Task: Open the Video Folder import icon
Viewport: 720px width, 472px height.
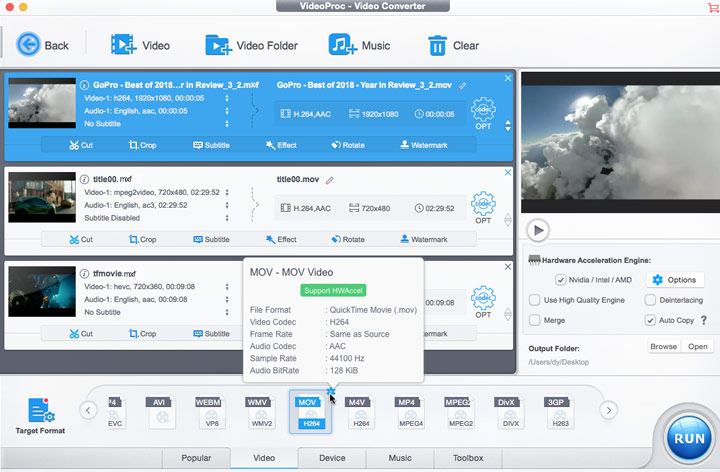Action: point(217,45)
